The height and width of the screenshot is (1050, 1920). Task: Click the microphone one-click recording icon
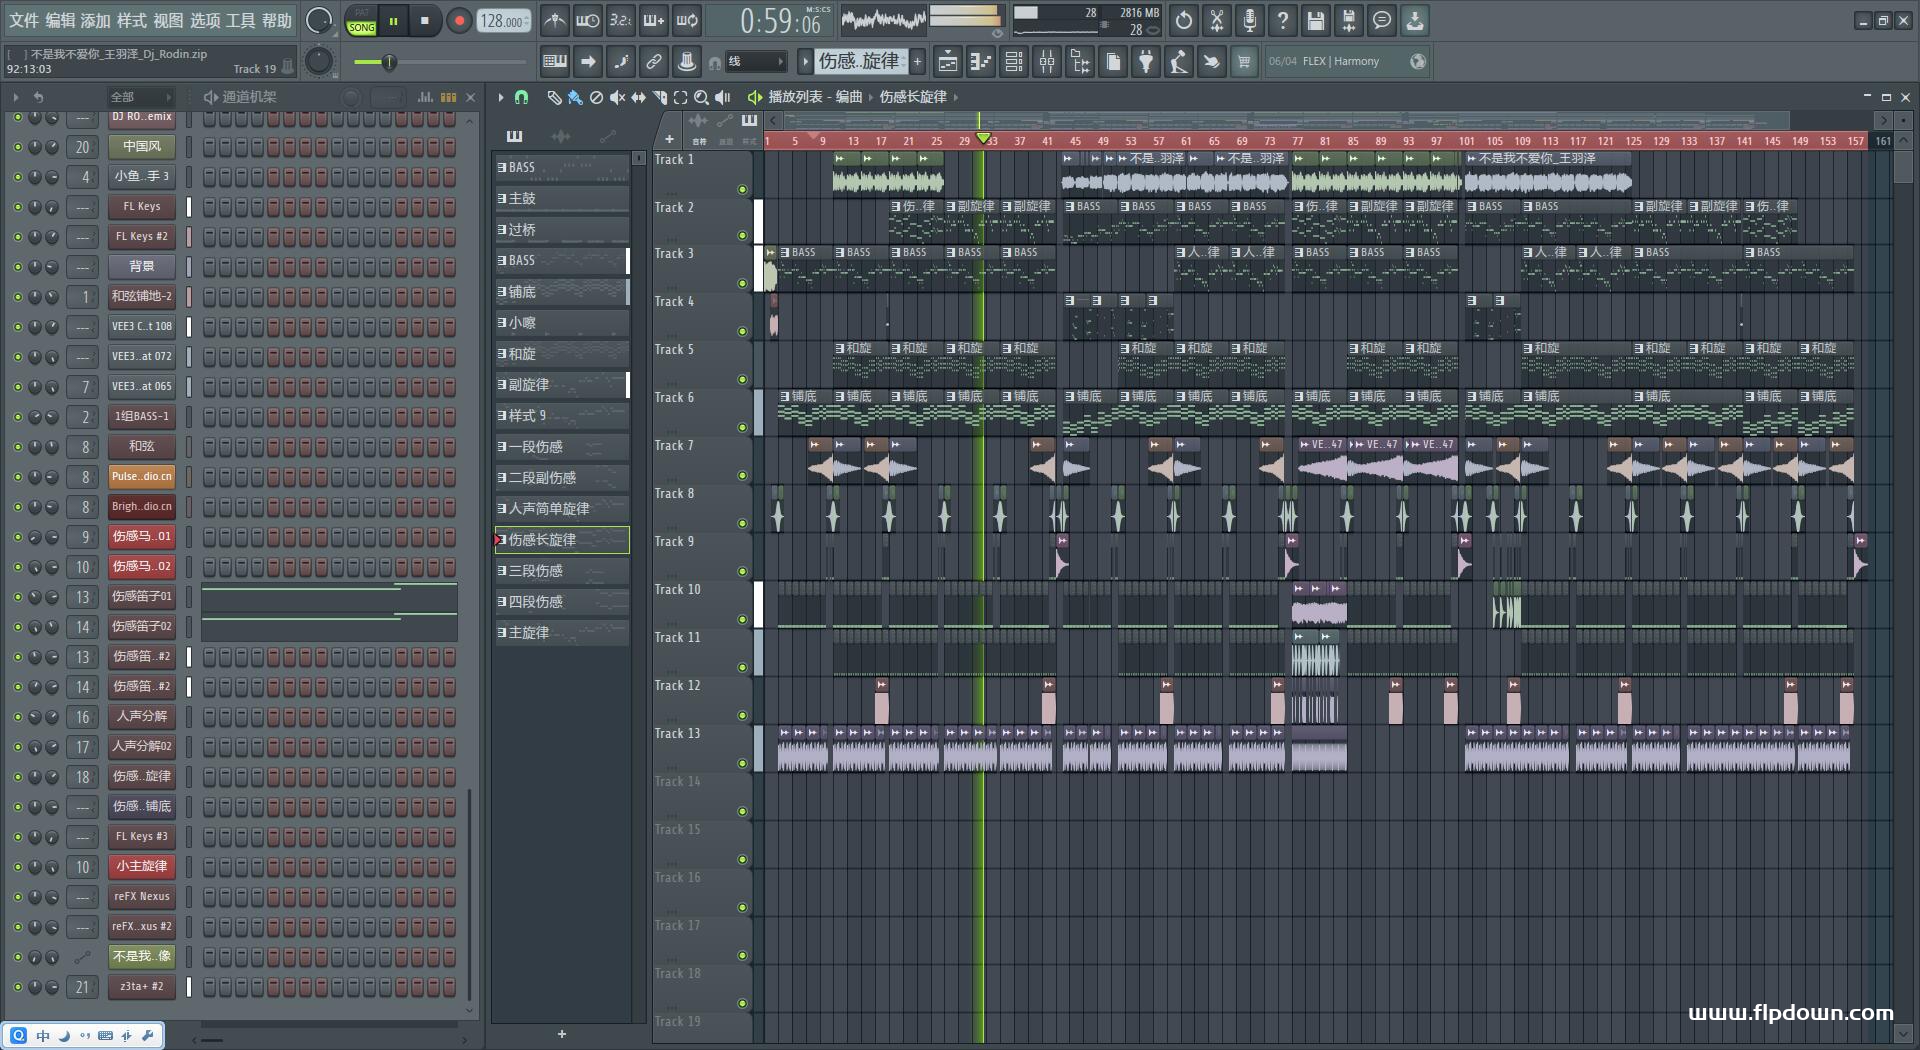[x=1250, y=20]
